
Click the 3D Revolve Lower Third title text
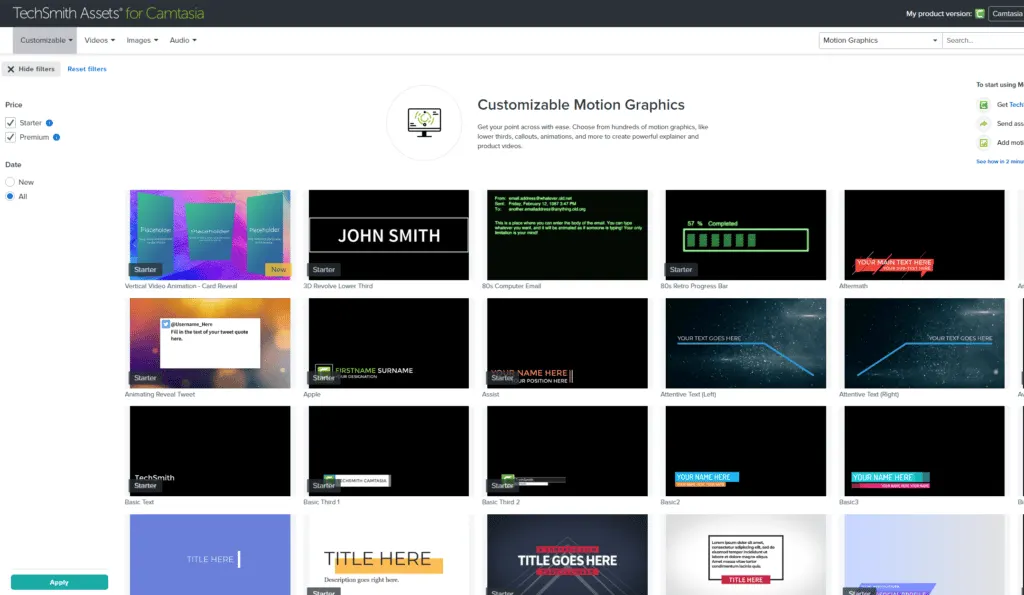click(x=338, y=286)
